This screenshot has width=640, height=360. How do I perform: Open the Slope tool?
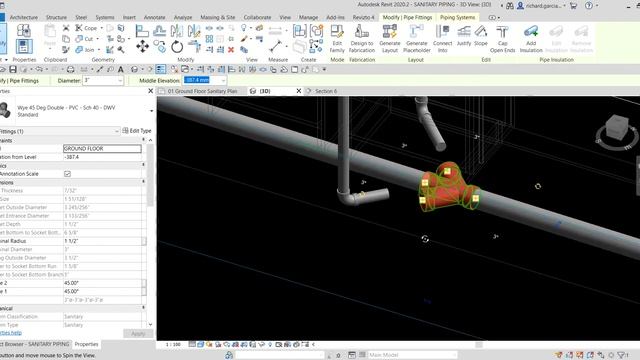coord(481,36)
